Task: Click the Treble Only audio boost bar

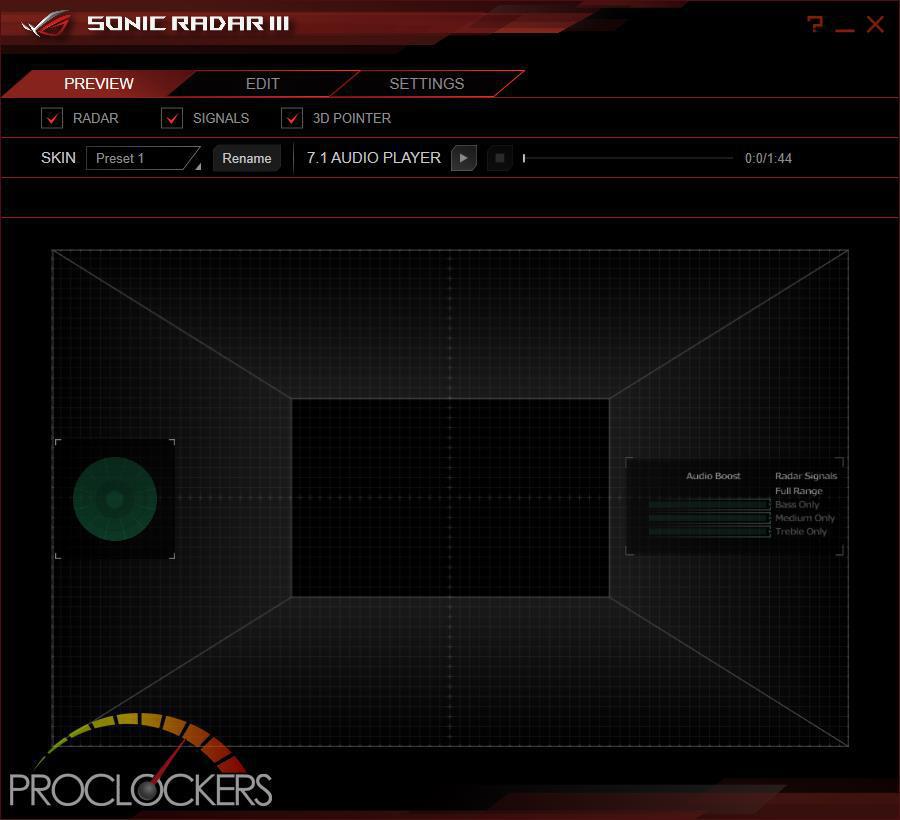Action: click(709, 531)
